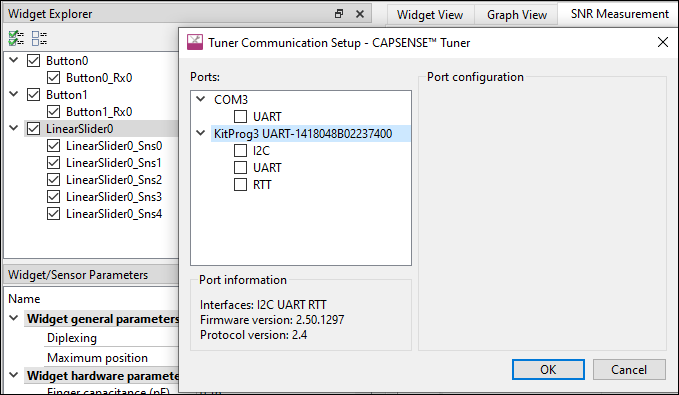The image size is (679, 395).
Task: Uncheck LinearSlider0_Sns1 checkbox
Action: pos(53,163)
